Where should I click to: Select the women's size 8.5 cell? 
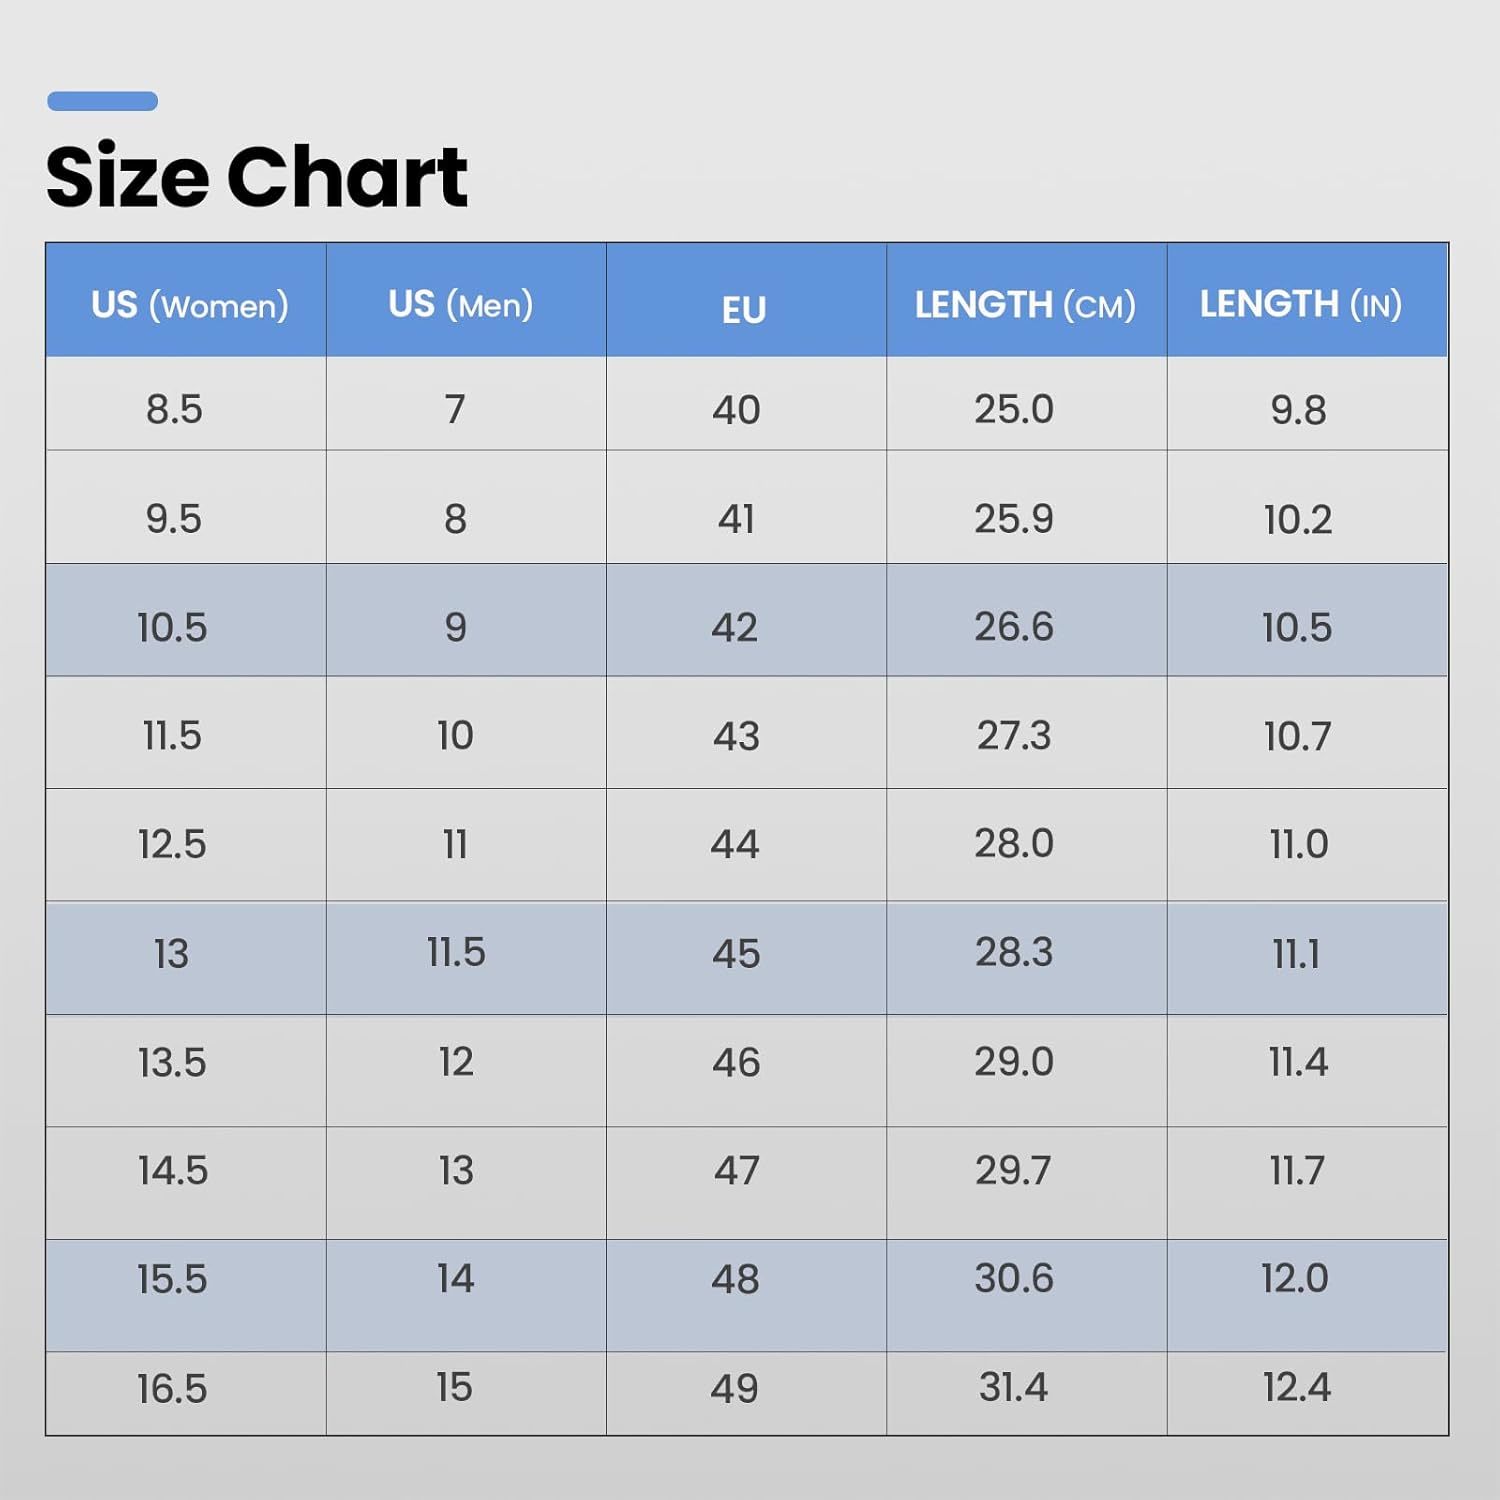tap(186, 404)
